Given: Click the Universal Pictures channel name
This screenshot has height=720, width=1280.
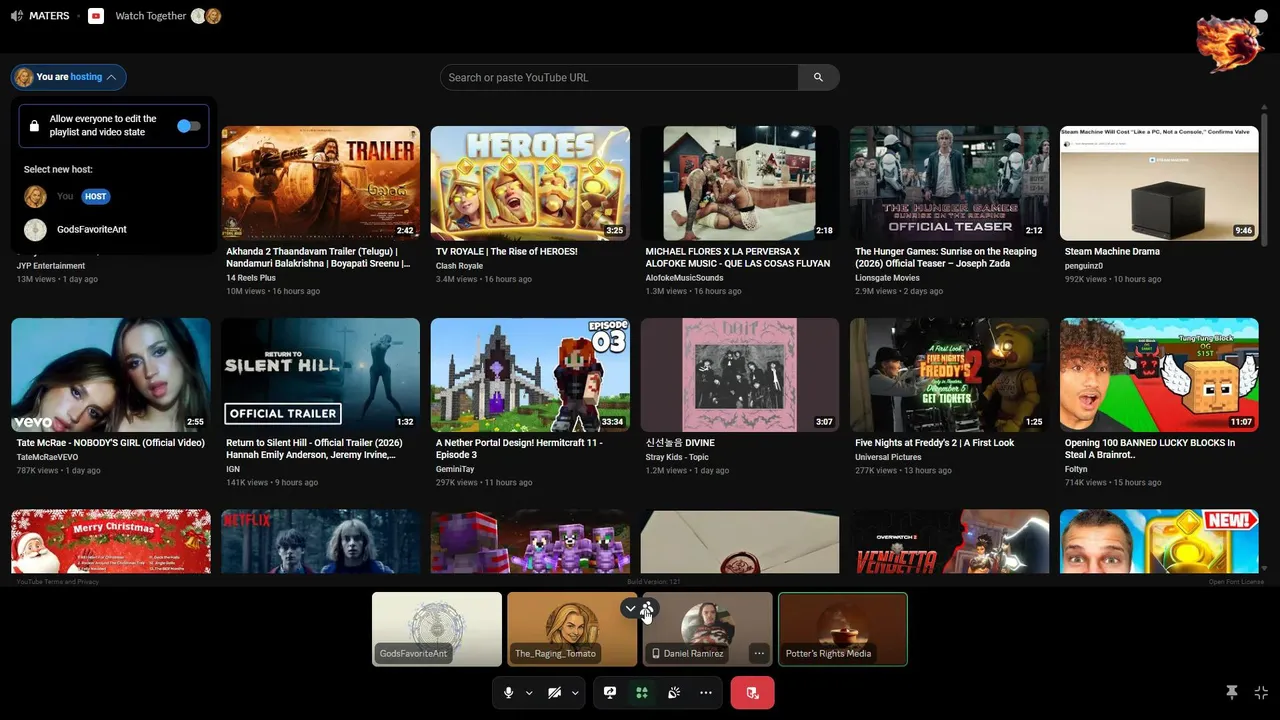Looking at the screenshot, I should pyautogui.click(x=888, y=457).
